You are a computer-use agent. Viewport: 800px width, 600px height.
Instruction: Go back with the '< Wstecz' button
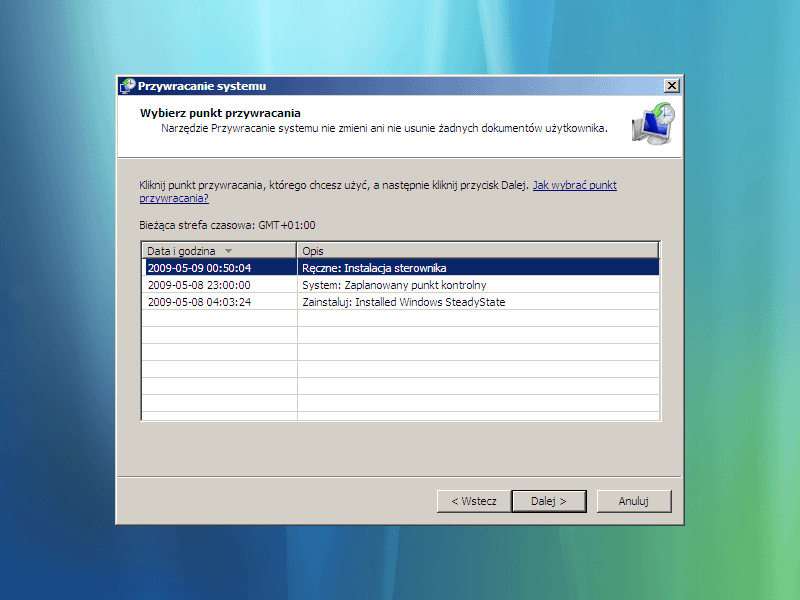(x=474, y=501)
